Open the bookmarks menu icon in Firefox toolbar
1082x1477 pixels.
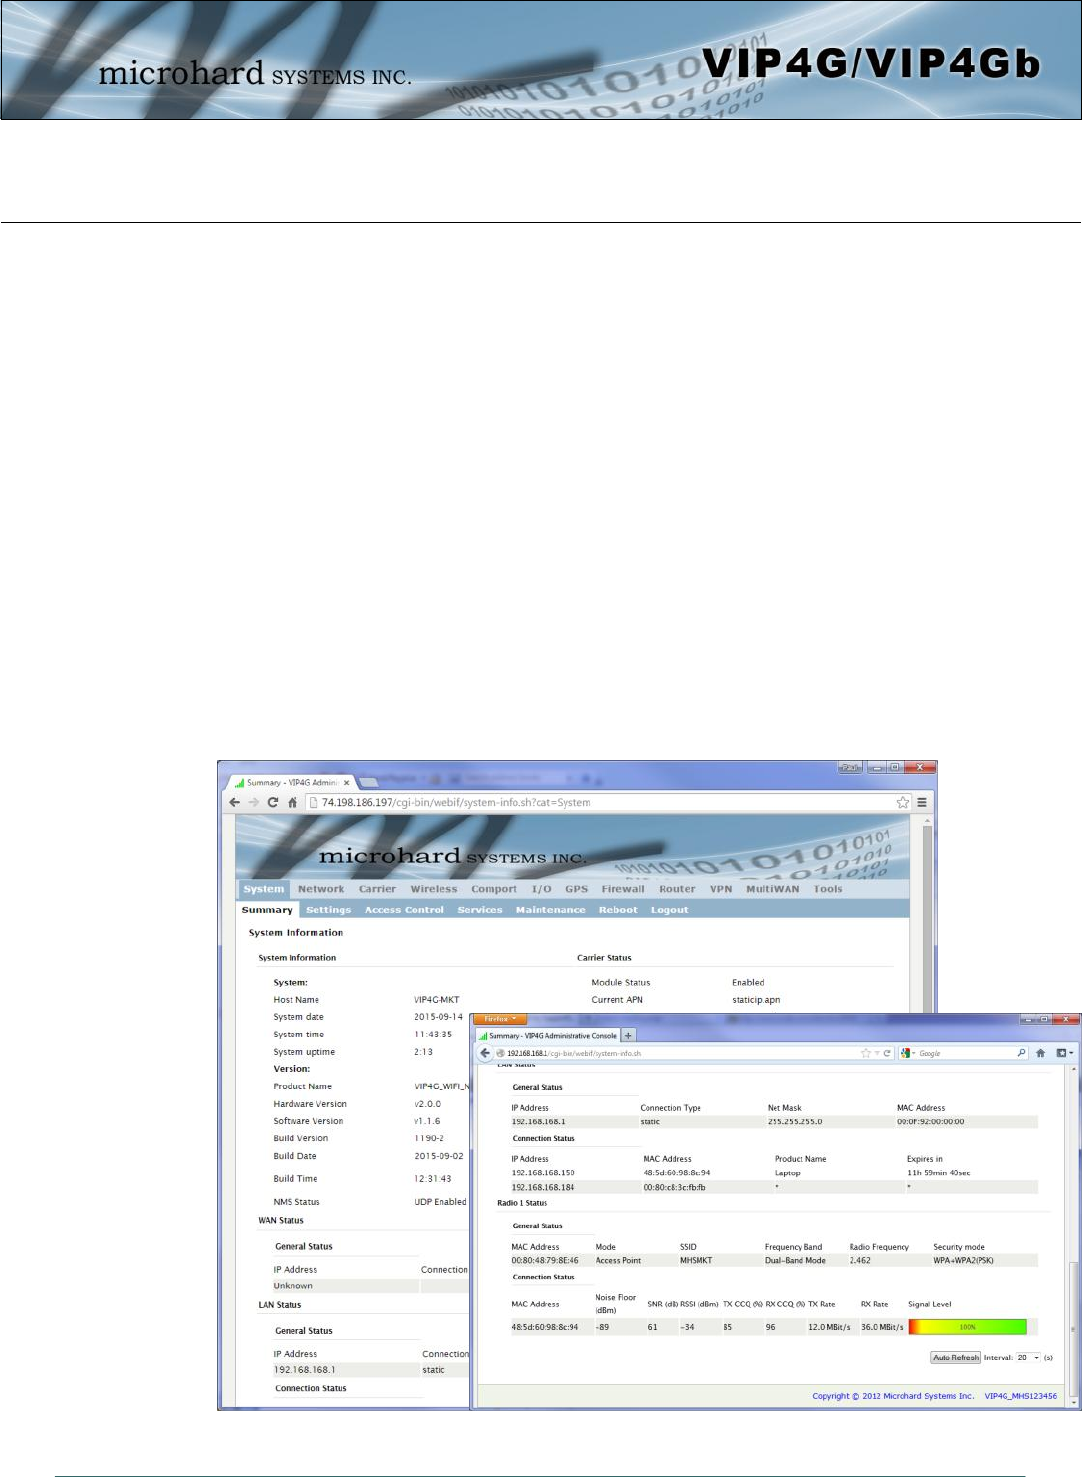tap(1064, 1053)
